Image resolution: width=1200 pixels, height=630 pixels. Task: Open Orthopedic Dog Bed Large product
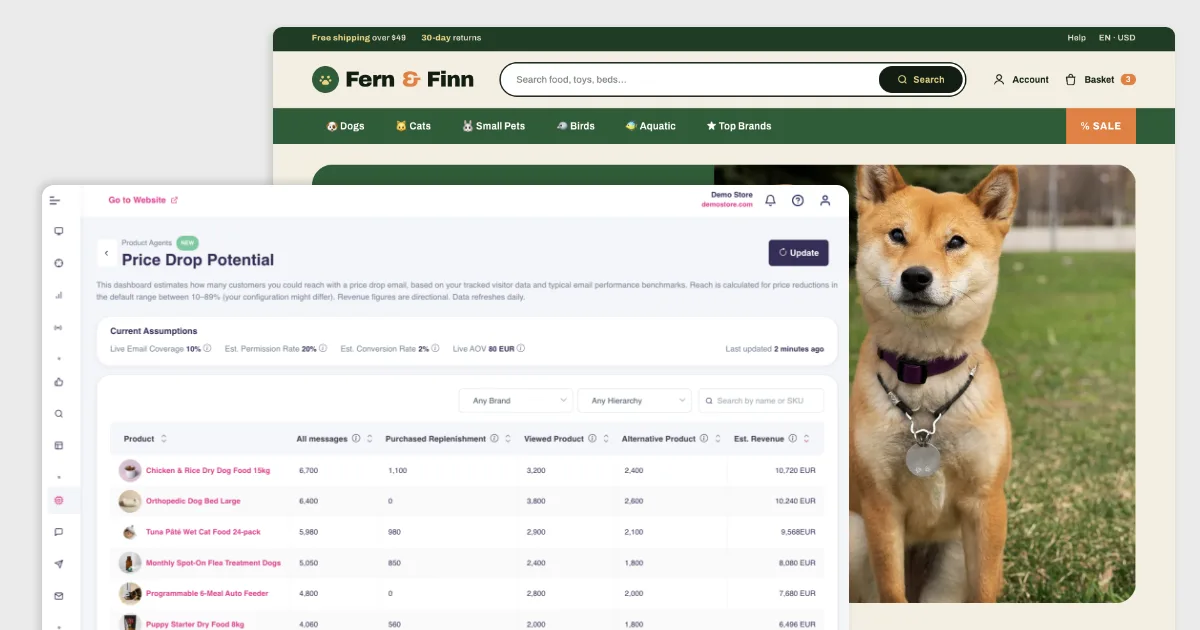193,501
